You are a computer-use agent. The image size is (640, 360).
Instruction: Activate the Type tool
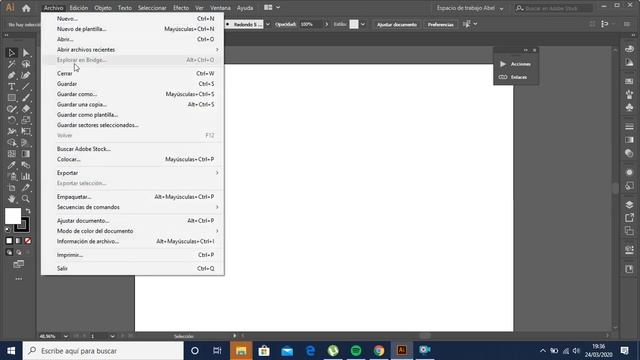point(11,87)
